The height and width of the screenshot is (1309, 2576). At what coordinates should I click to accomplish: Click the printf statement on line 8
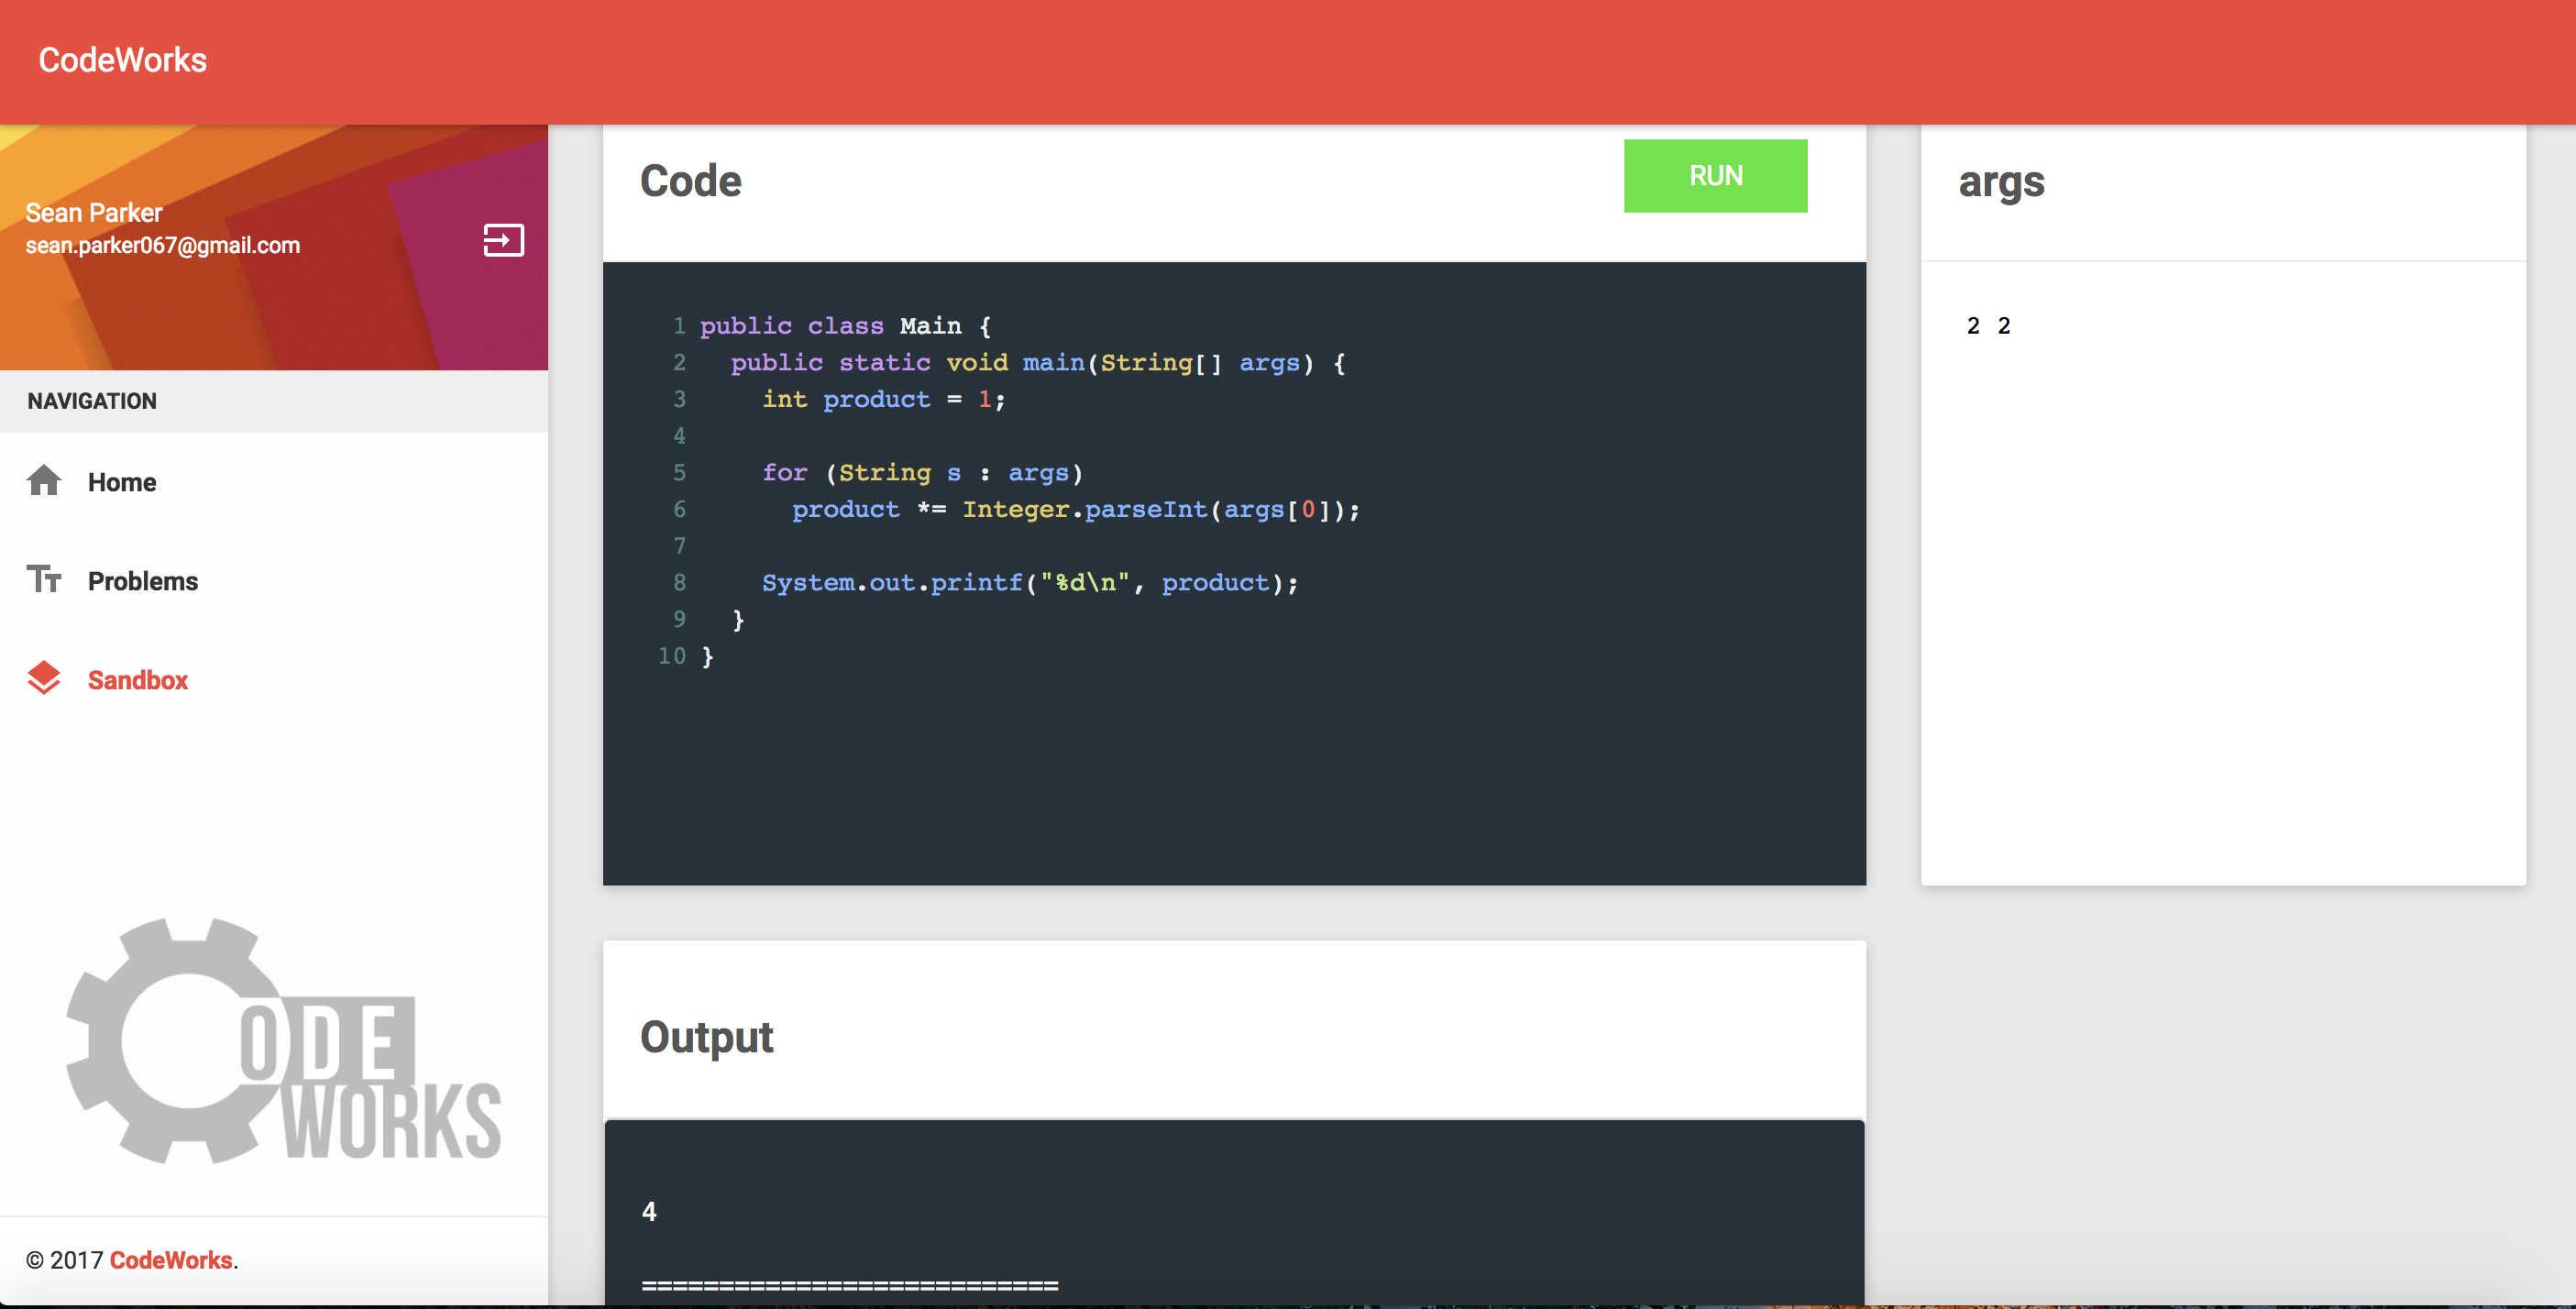[1029, 583]
